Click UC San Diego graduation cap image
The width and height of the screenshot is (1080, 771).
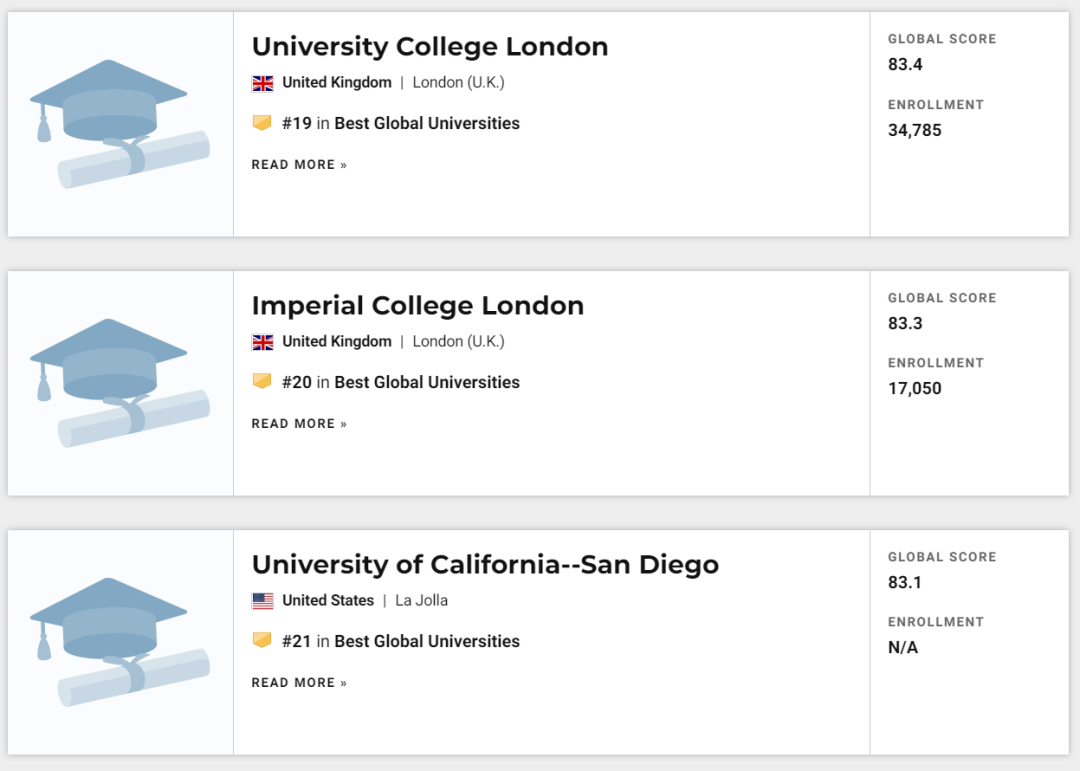point(120,642)
